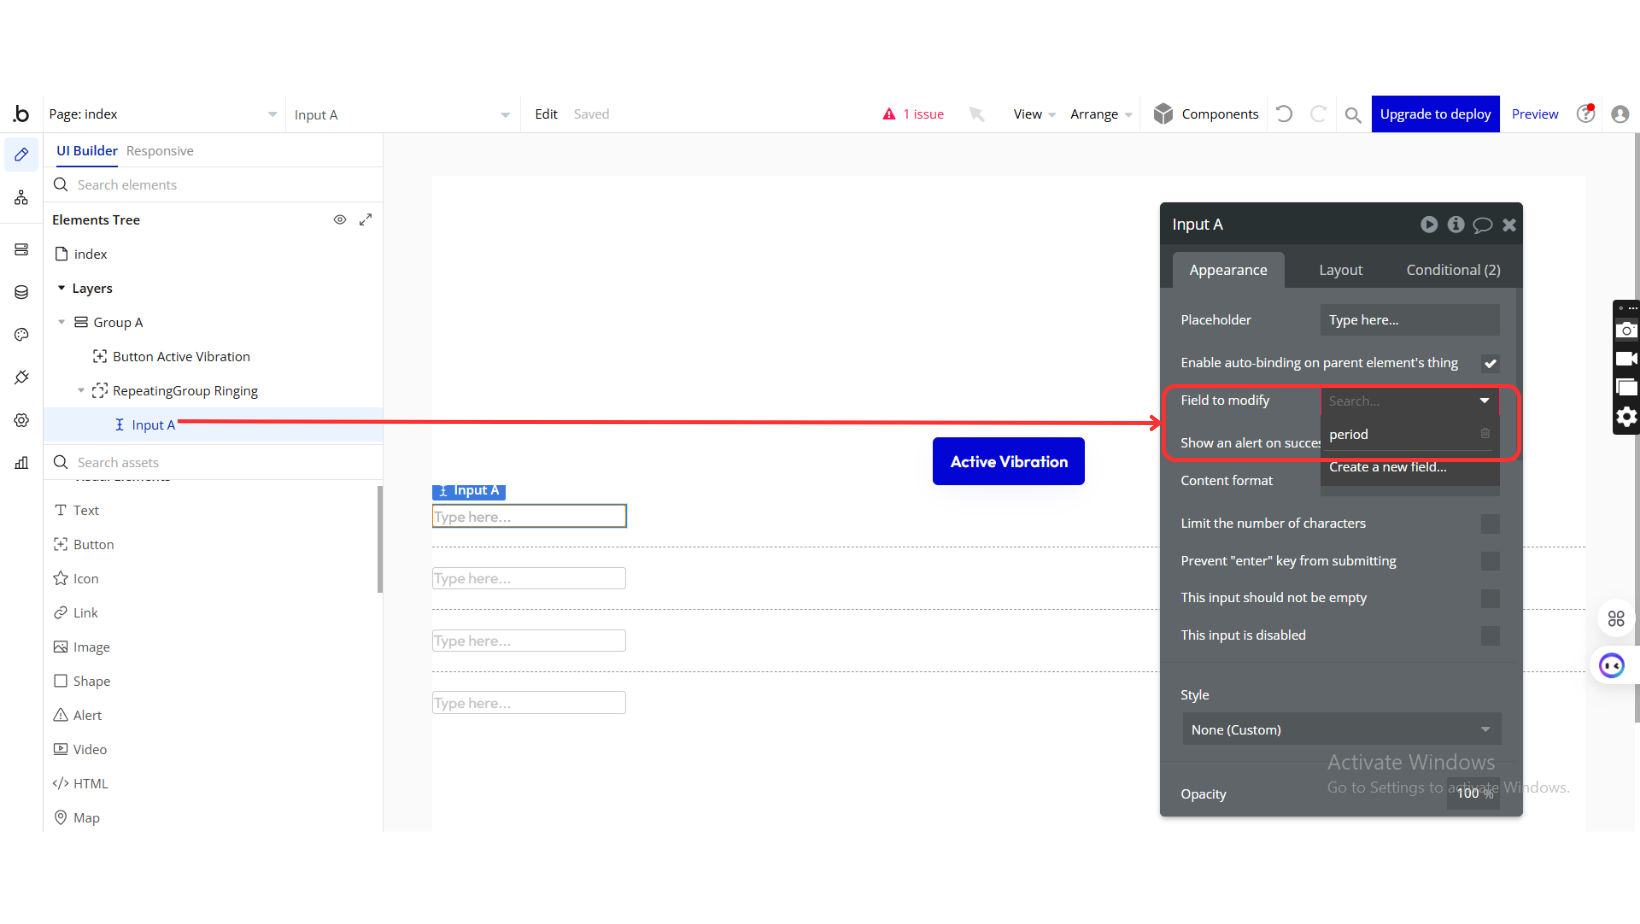Check This input should not be empty

1490,598
